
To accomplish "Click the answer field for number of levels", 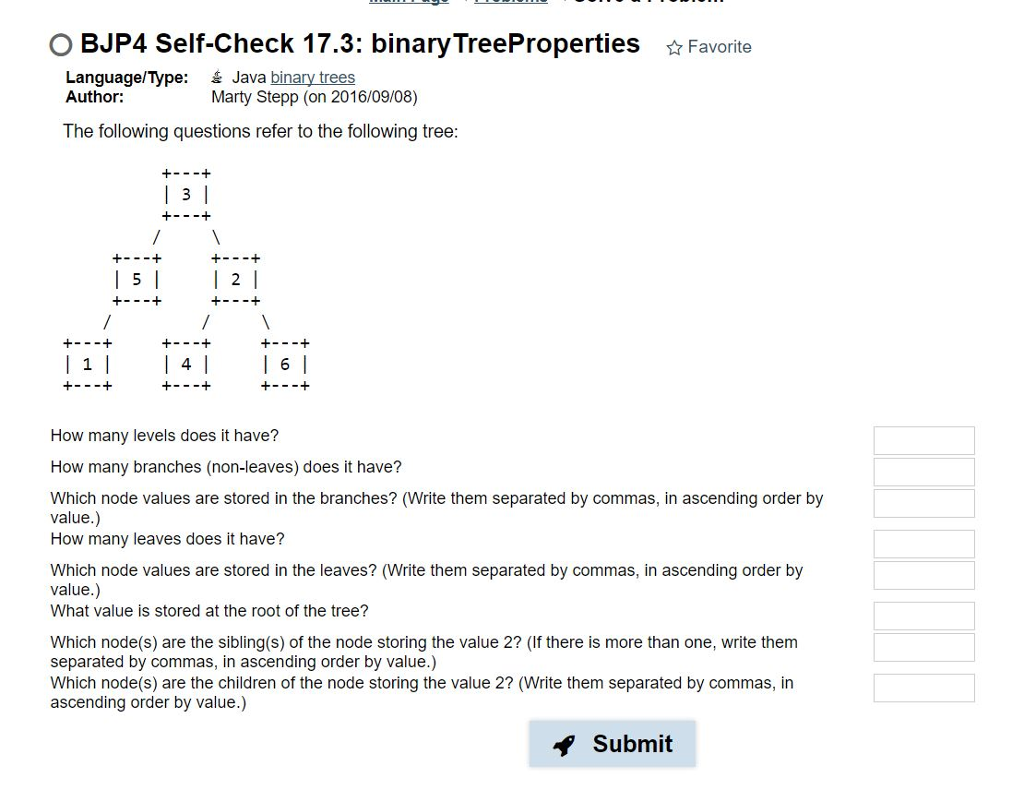I will click(x=924, y=440).
